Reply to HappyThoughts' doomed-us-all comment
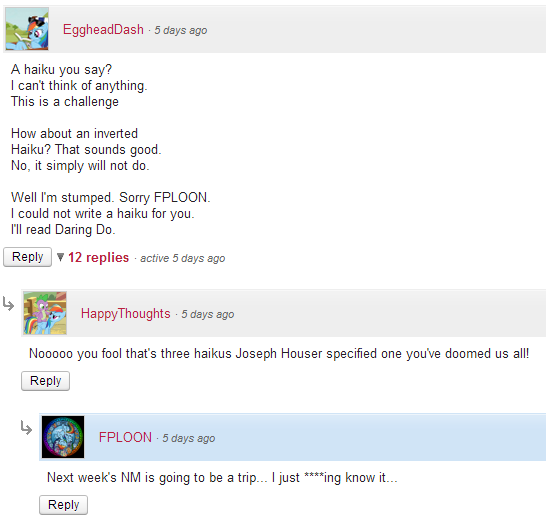 tap(46, 381)
